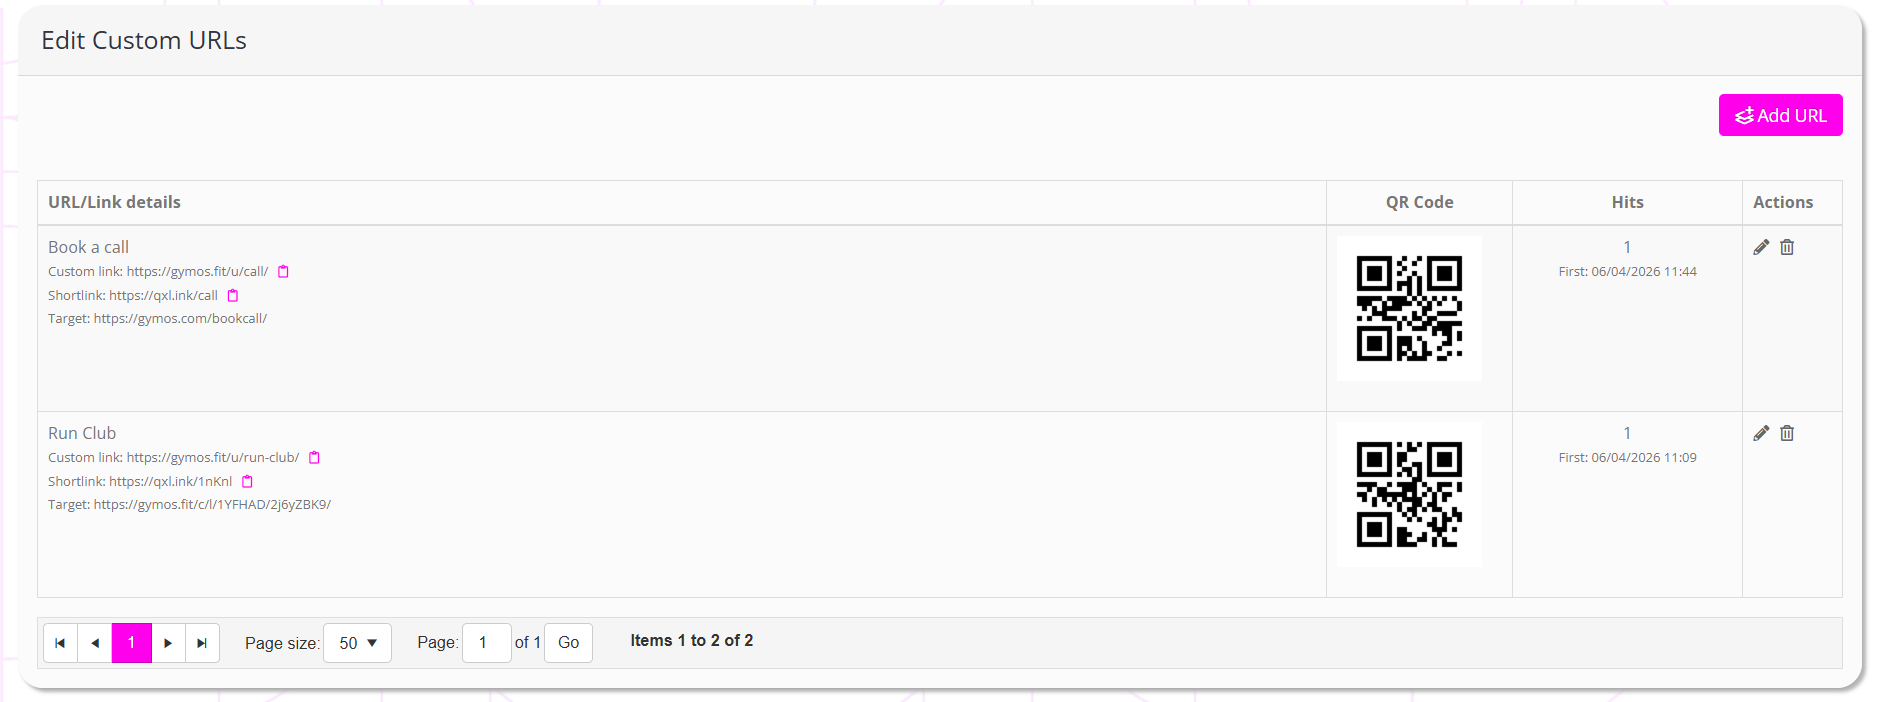Click the Page number input field

[486, 643]
